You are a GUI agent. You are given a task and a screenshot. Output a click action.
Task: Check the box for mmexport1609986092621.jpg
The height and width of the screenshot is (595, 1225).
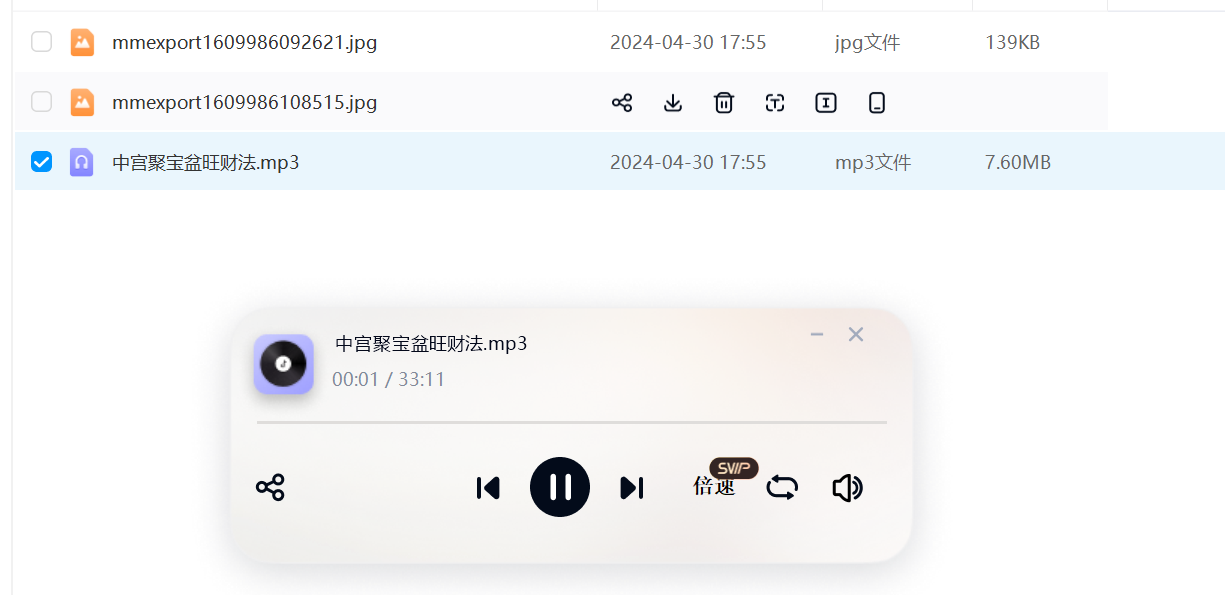(x=41, y=42)
